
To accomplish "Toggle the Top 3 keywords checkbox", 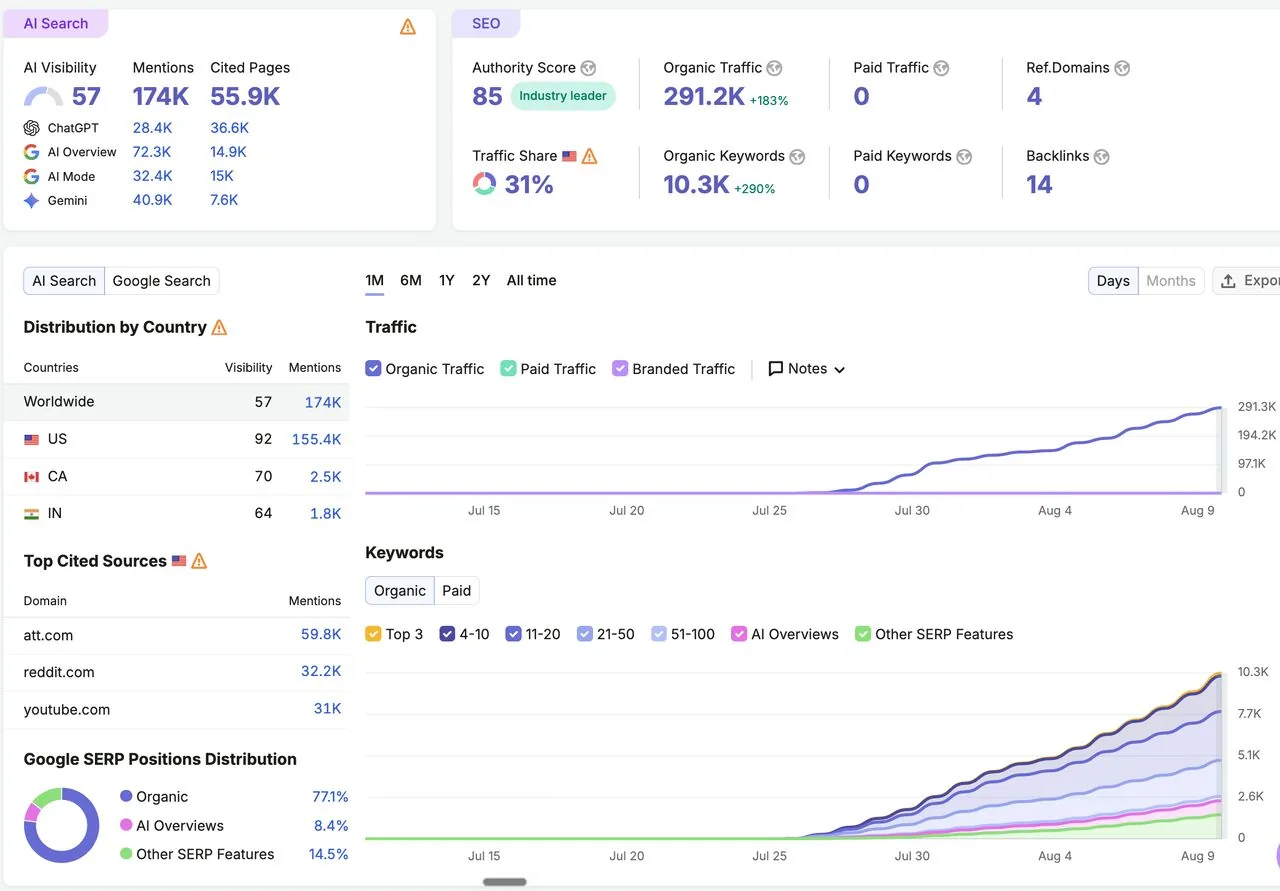I will pyautogui.click(x=373, y=634).
